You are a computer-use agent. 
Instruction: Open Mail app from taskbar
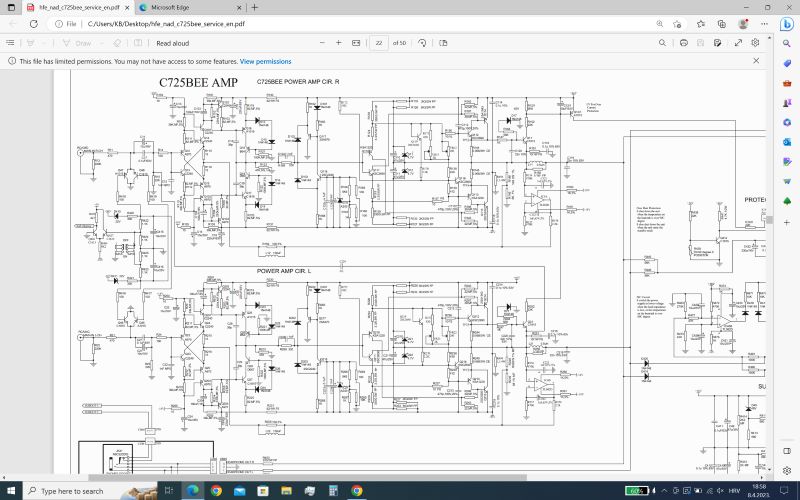click(239, 491)
